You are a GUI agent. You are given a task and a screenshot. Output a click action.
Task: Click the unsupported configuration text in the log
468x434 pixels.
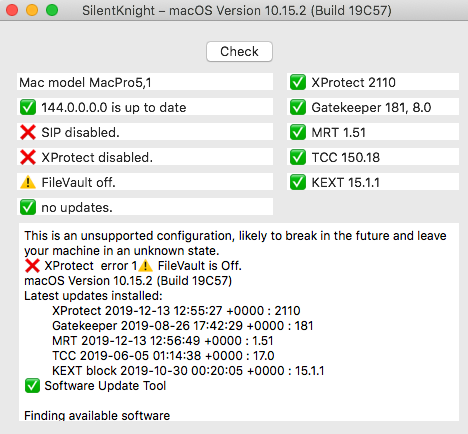(x=235, y=243)
